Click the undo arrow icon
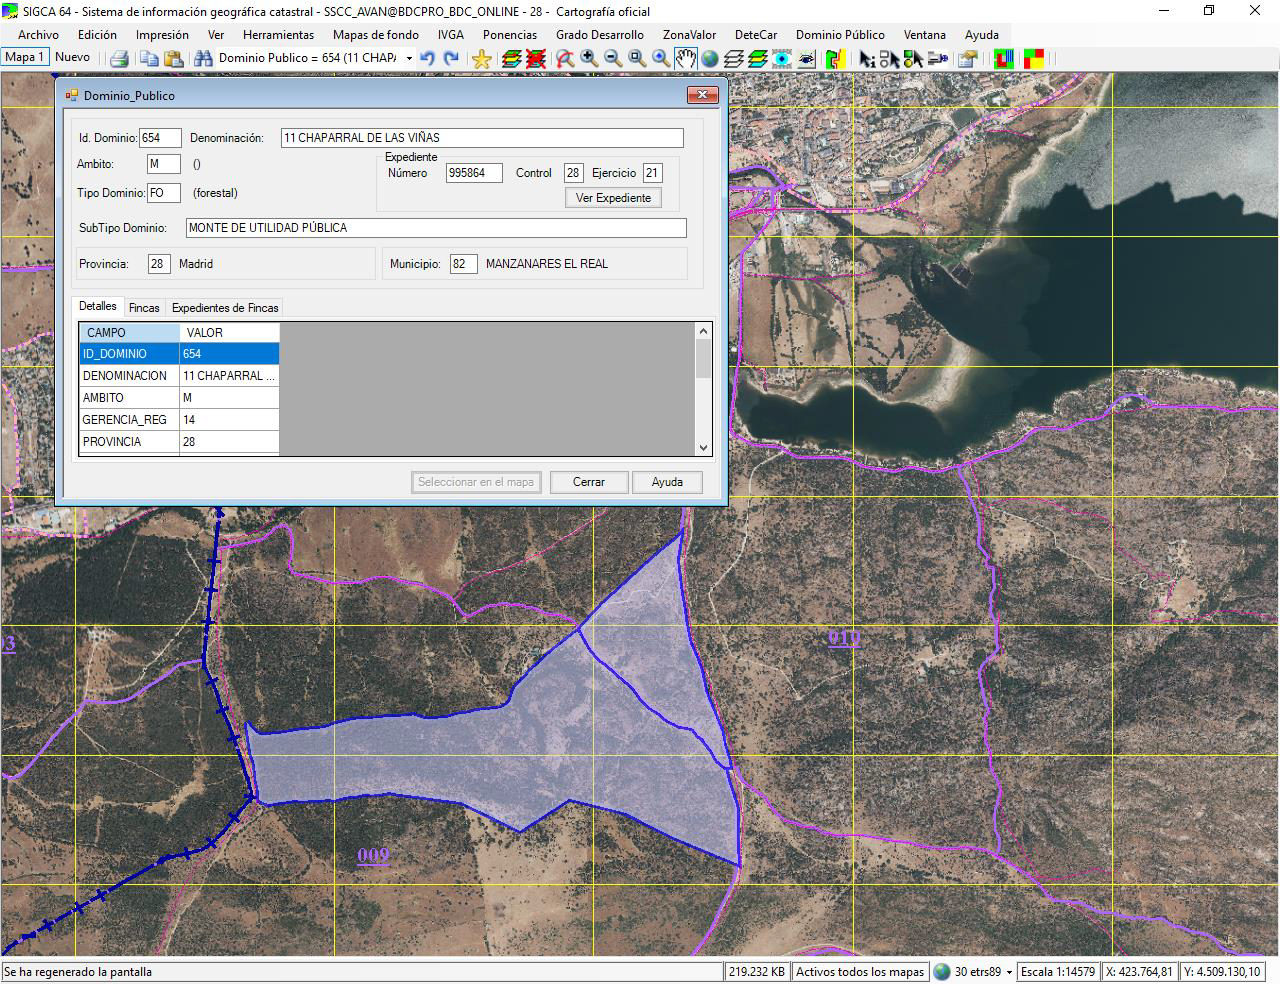This screenshot has height=984, width=1280. tap(428, 58)
